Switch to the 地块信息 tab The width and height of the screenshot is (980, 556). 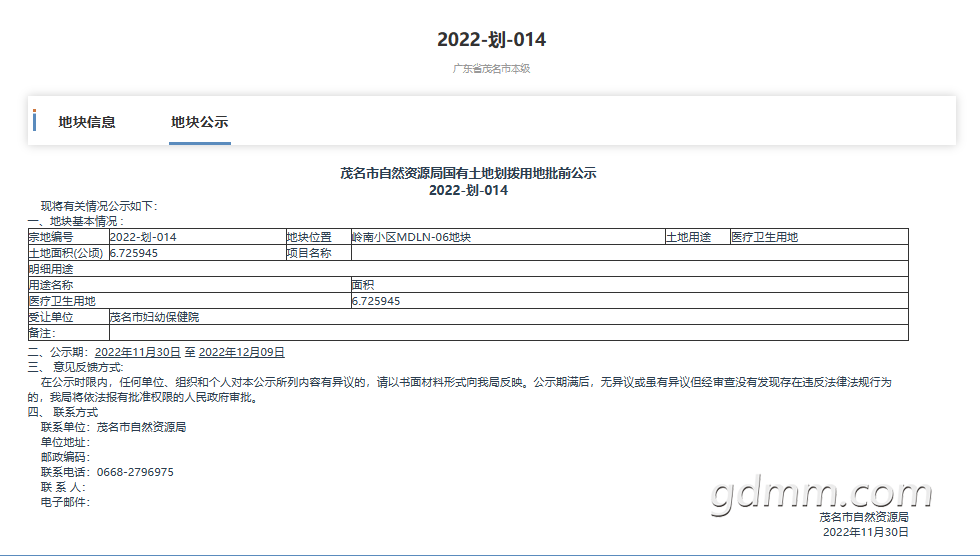click(87, 122)
